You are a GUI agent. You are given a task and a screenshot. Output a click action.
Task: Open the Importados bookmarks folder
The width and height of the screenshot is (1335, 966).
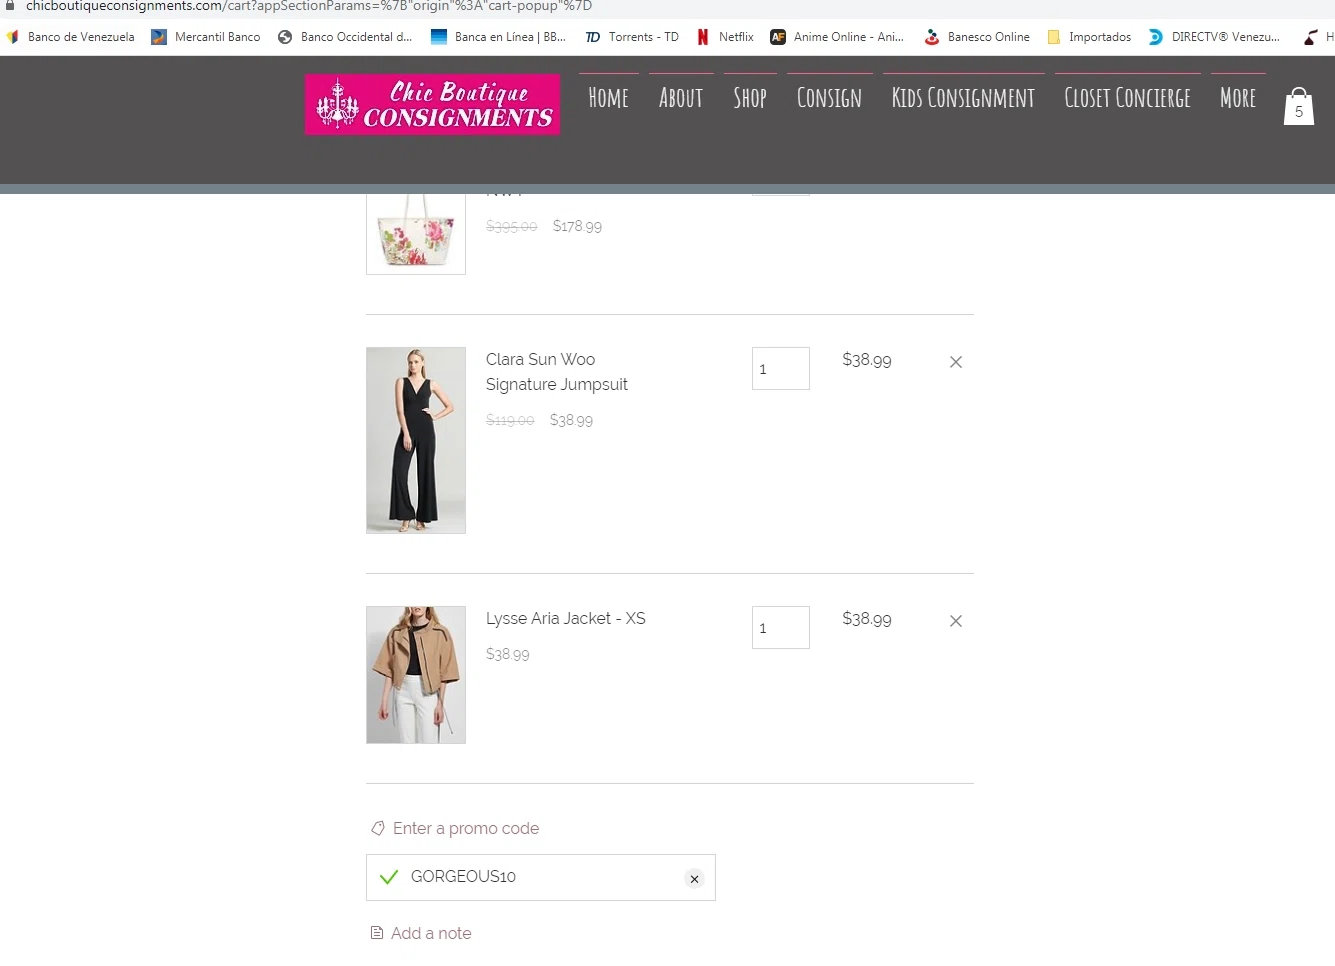pyautogui.click(x=1089, y=37)
